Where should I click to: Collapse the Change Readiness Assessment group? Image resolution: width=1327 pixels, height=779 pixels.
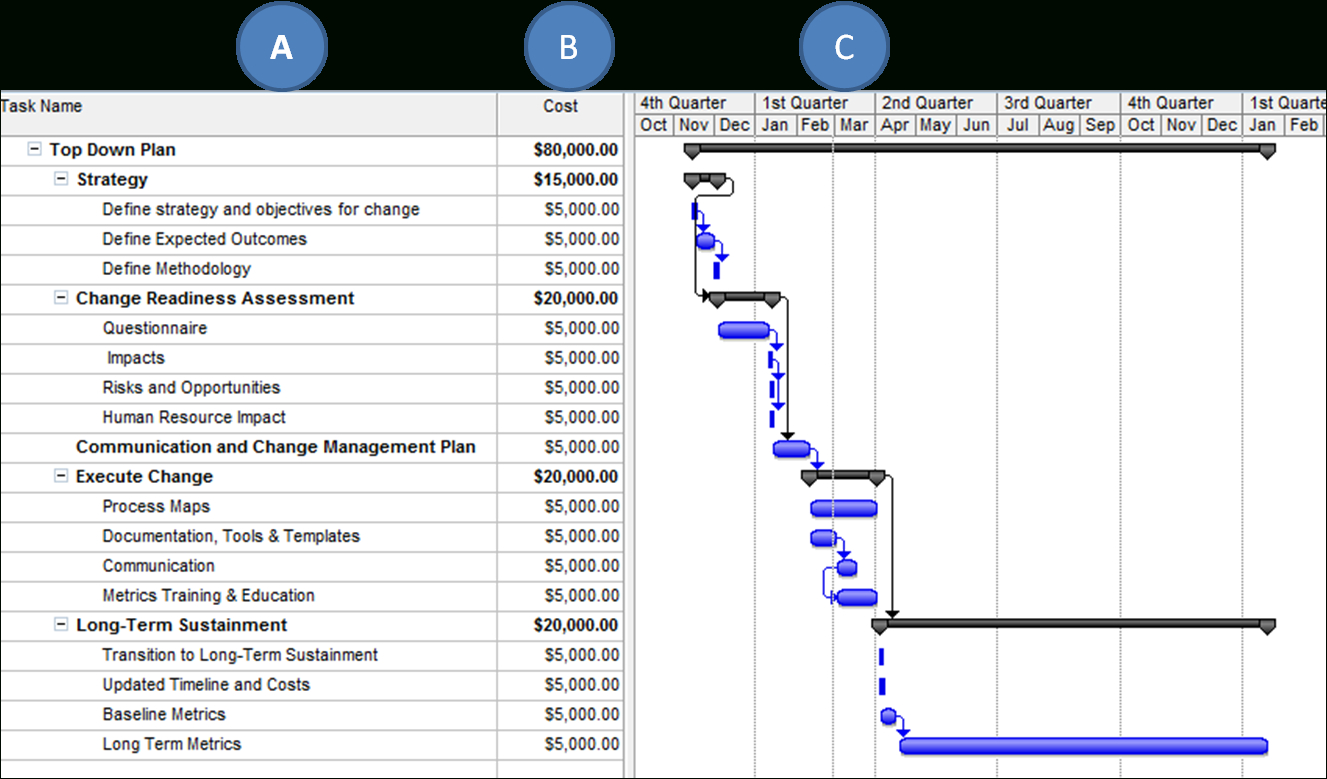point(62,298)
